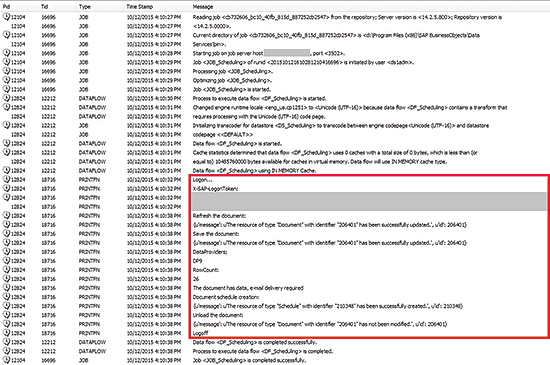Click the clock icon on 'Processing job' row

6,70
